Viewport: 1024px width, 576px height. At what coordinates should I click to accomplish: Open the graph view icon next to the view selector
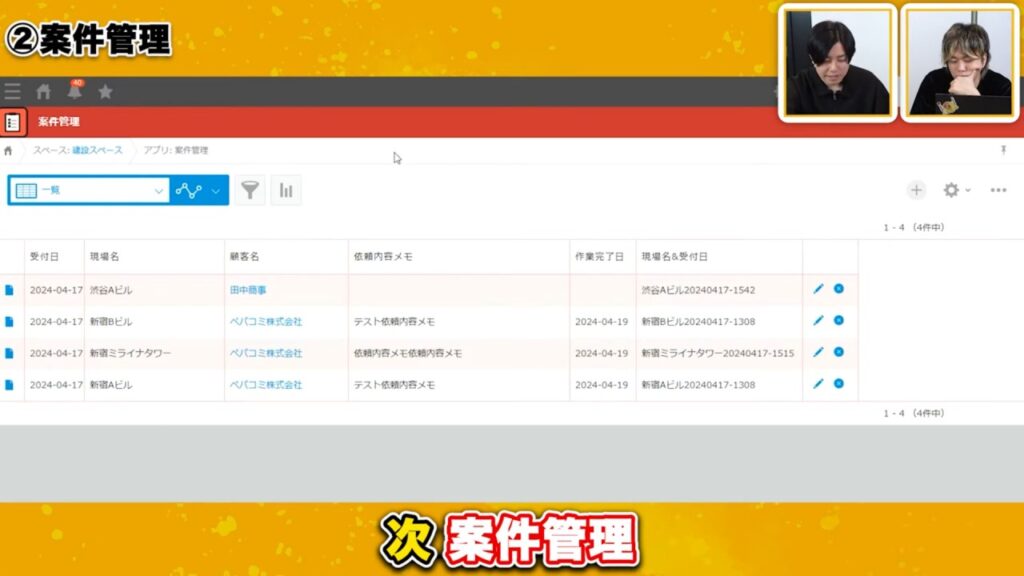point(188,190)
